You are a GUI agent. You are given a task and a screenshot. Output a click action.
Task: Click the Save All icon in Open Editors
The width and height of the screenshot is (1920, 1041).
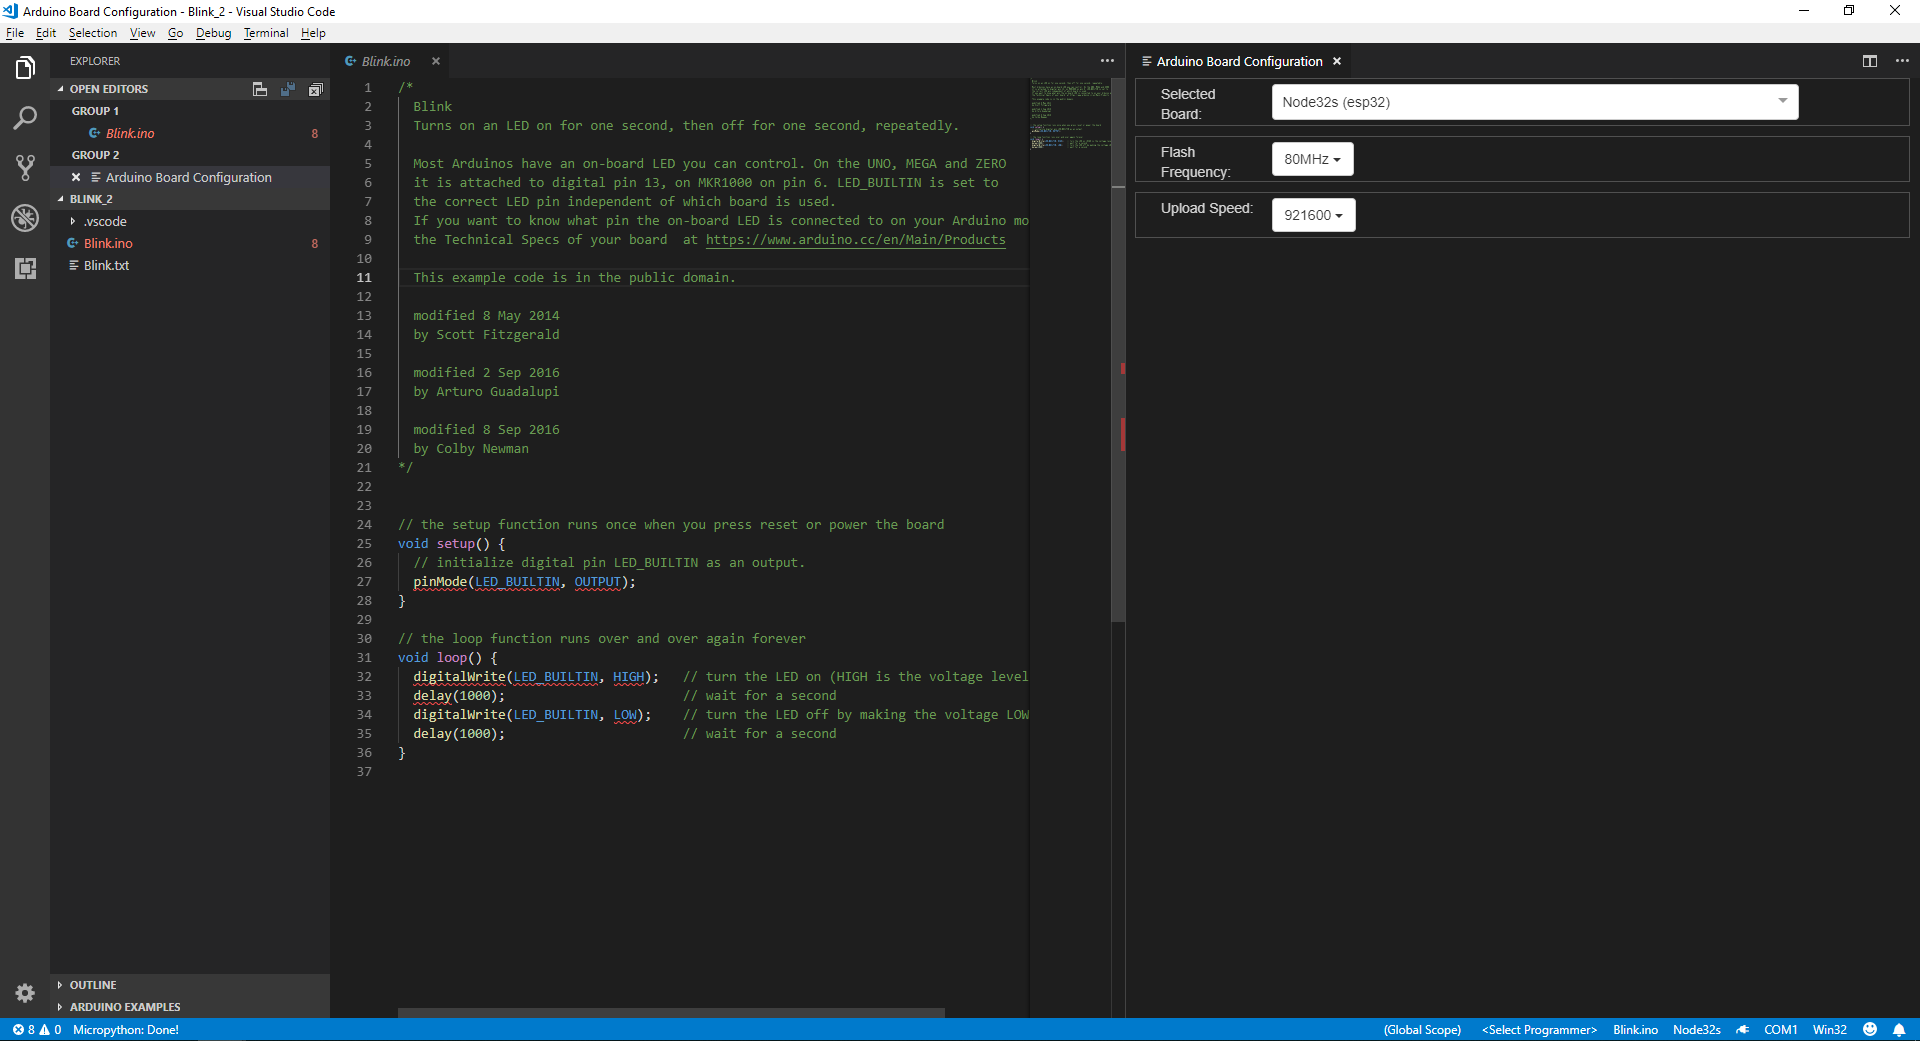[288, 89]
